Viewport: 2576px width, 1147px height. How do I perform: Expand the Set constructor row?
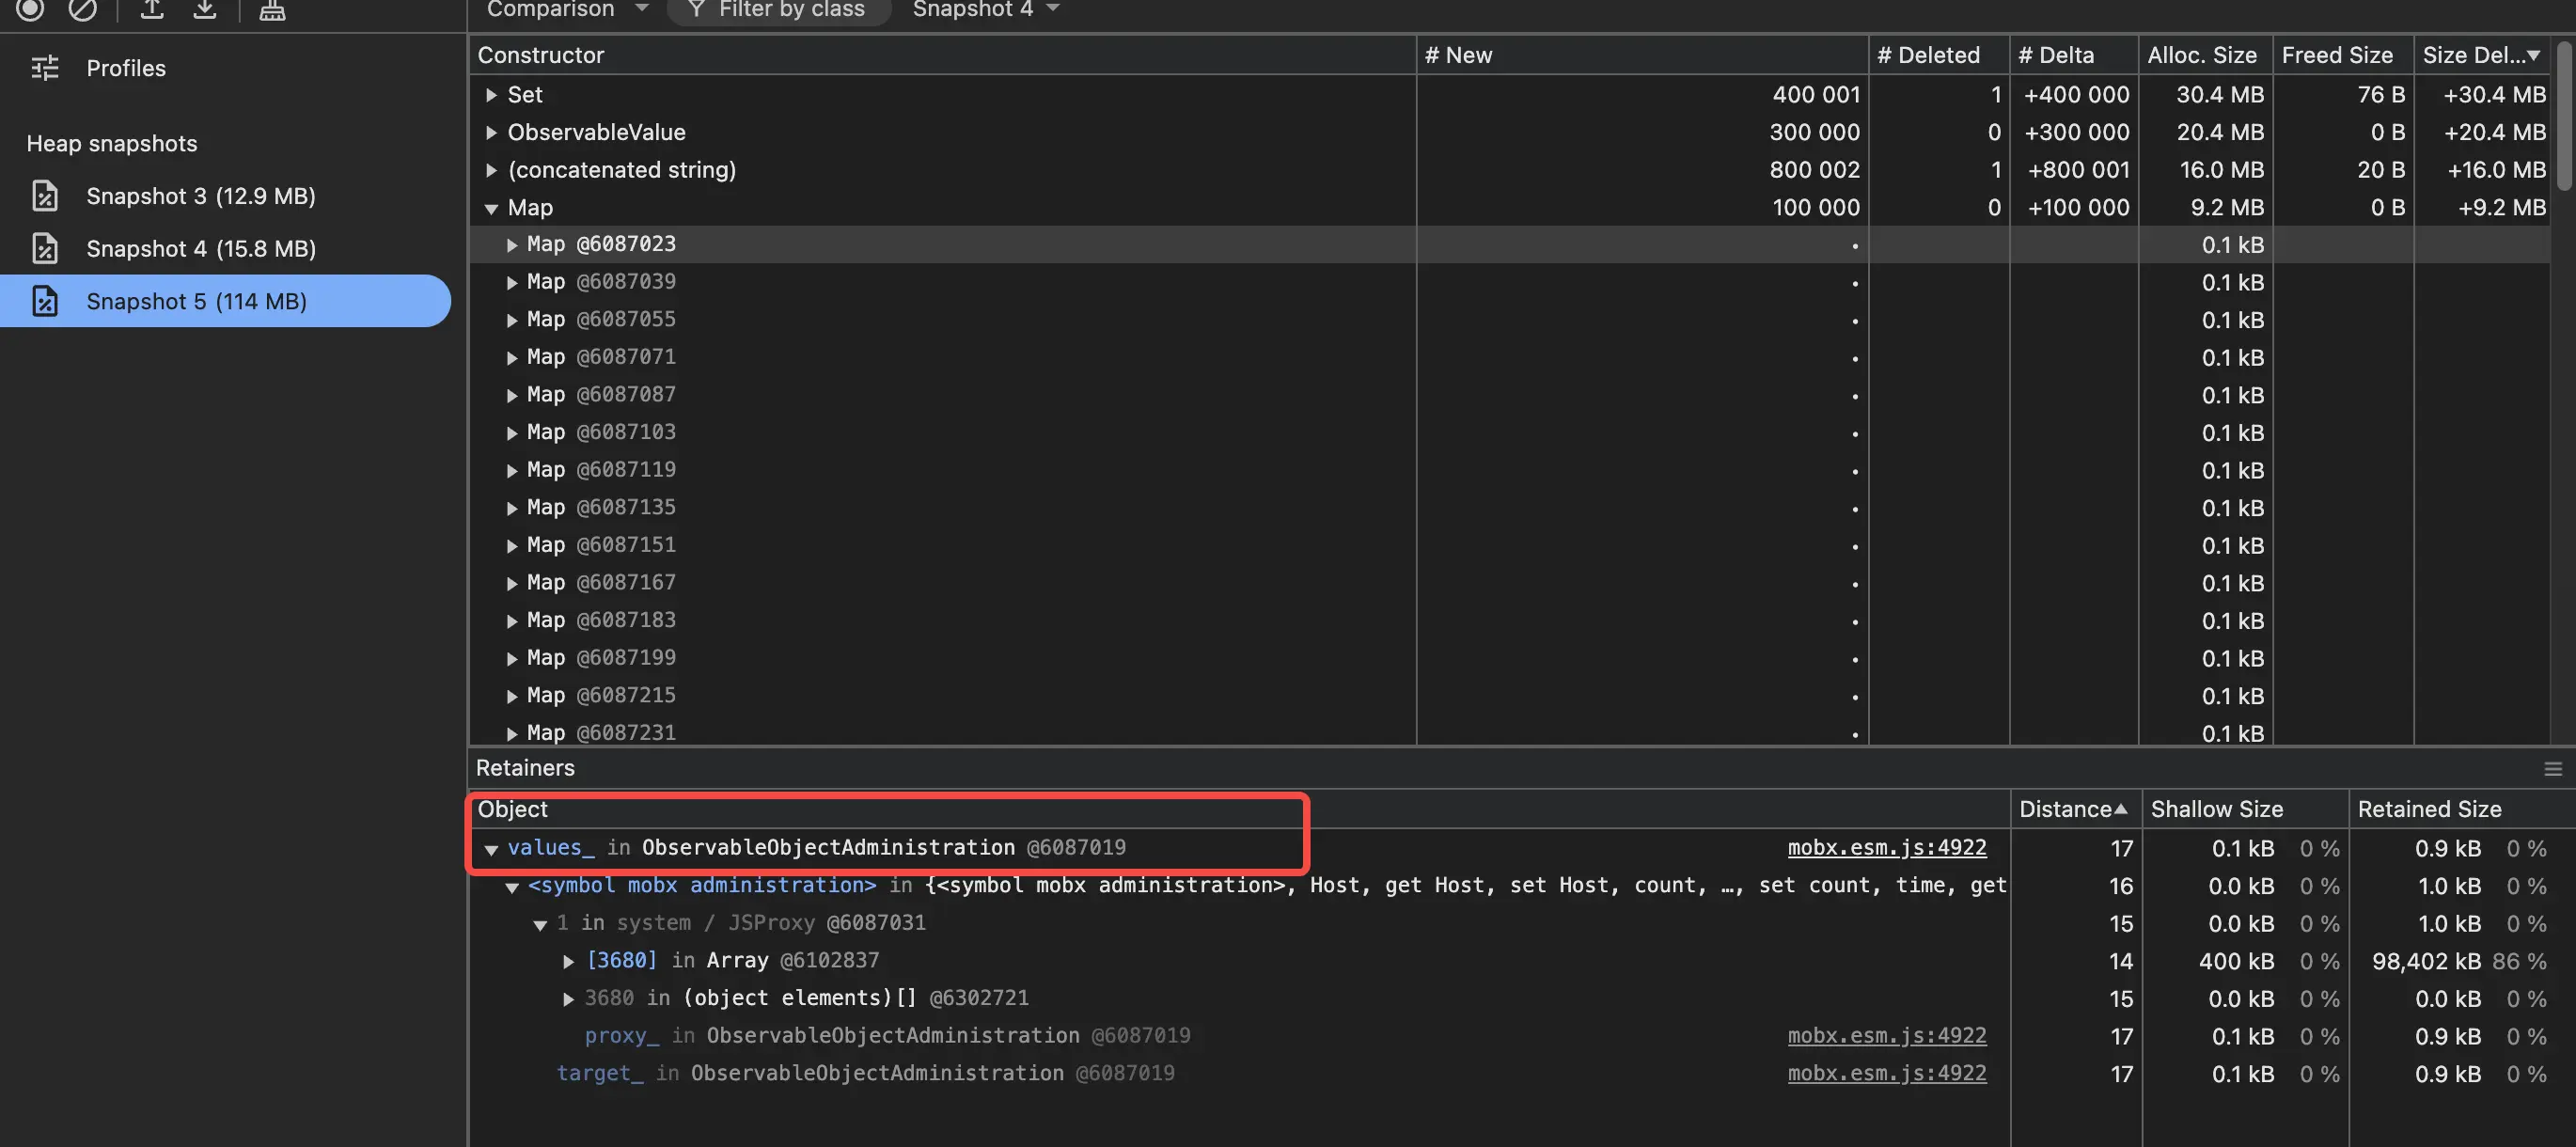491,95
